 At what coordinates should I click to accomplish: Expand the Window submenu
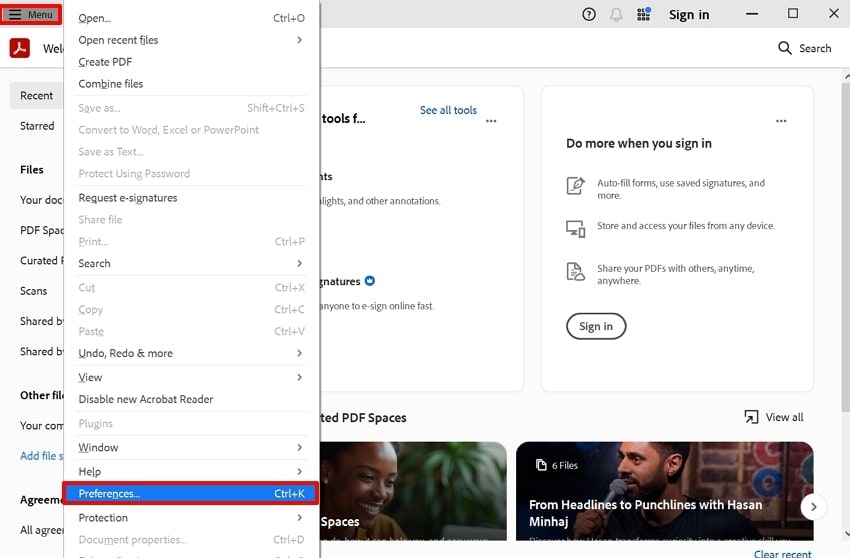pos(191,447)
